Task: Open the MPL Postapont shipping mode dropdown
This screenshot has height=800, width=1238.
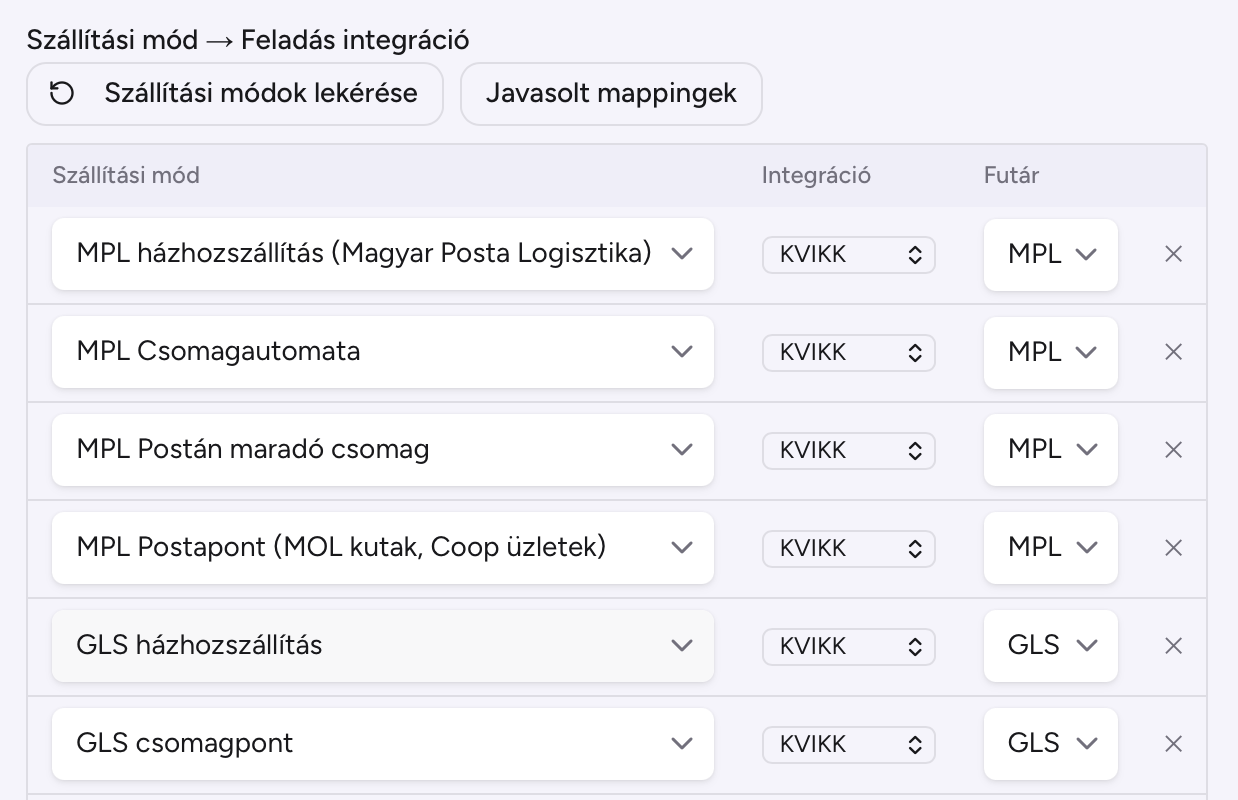Action: pyautogui.click(x=383, y=548)
